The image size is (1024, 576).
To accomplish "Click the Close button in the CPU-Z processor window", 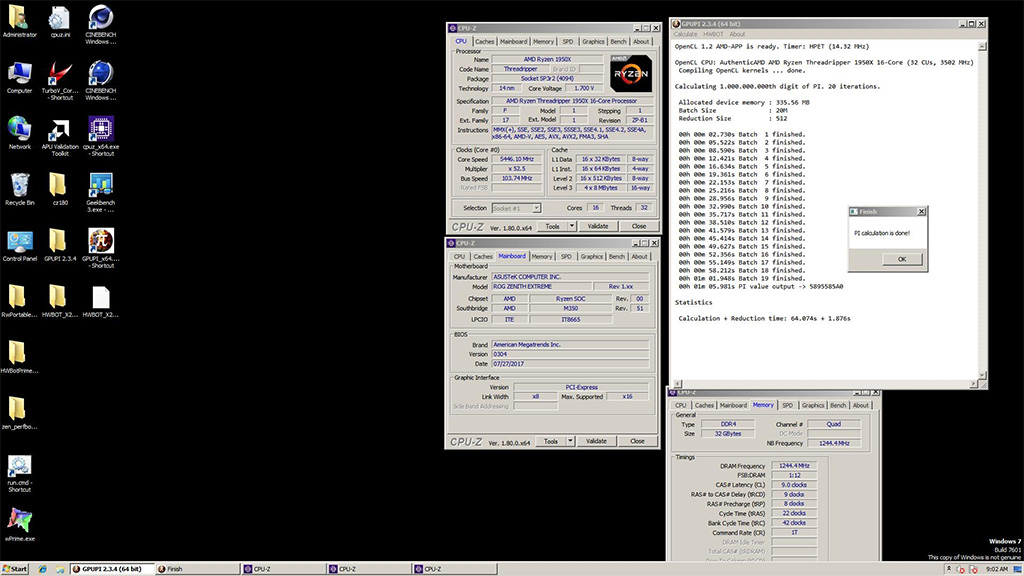I will tap(639, 227).
